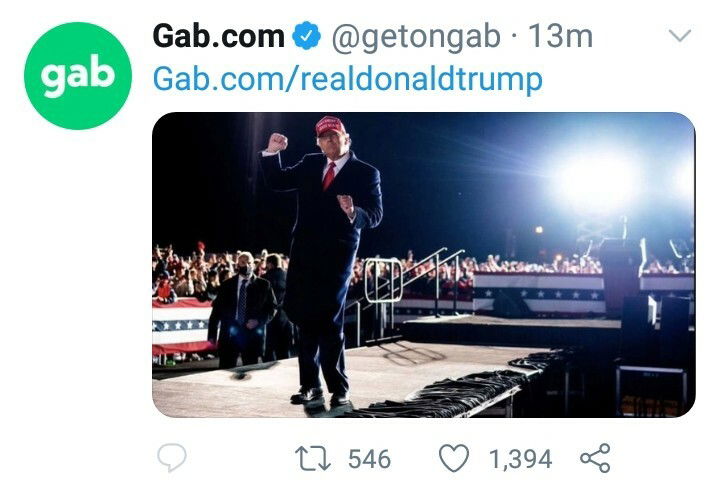Viewport: 711px width, 489px height.
Task: Click the red cap in the photo
Action: (x=330, y=126)
